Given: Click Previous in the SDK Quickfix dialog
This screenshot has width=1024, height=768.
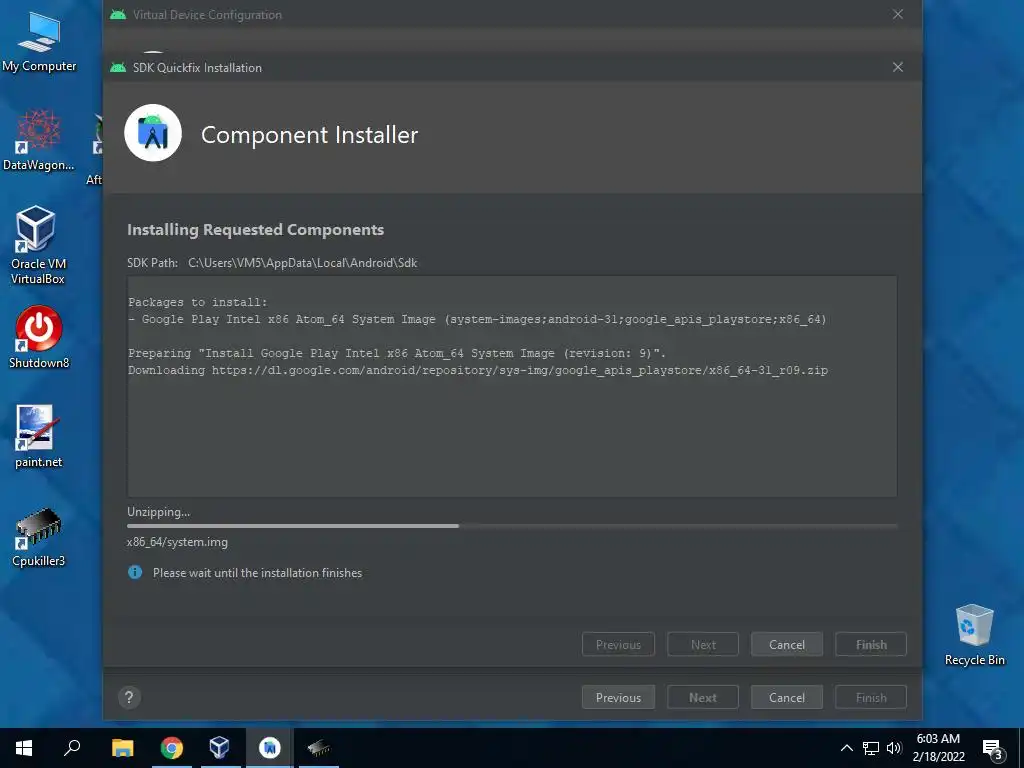Looking at the screenshot, I should tap(618, 644).
